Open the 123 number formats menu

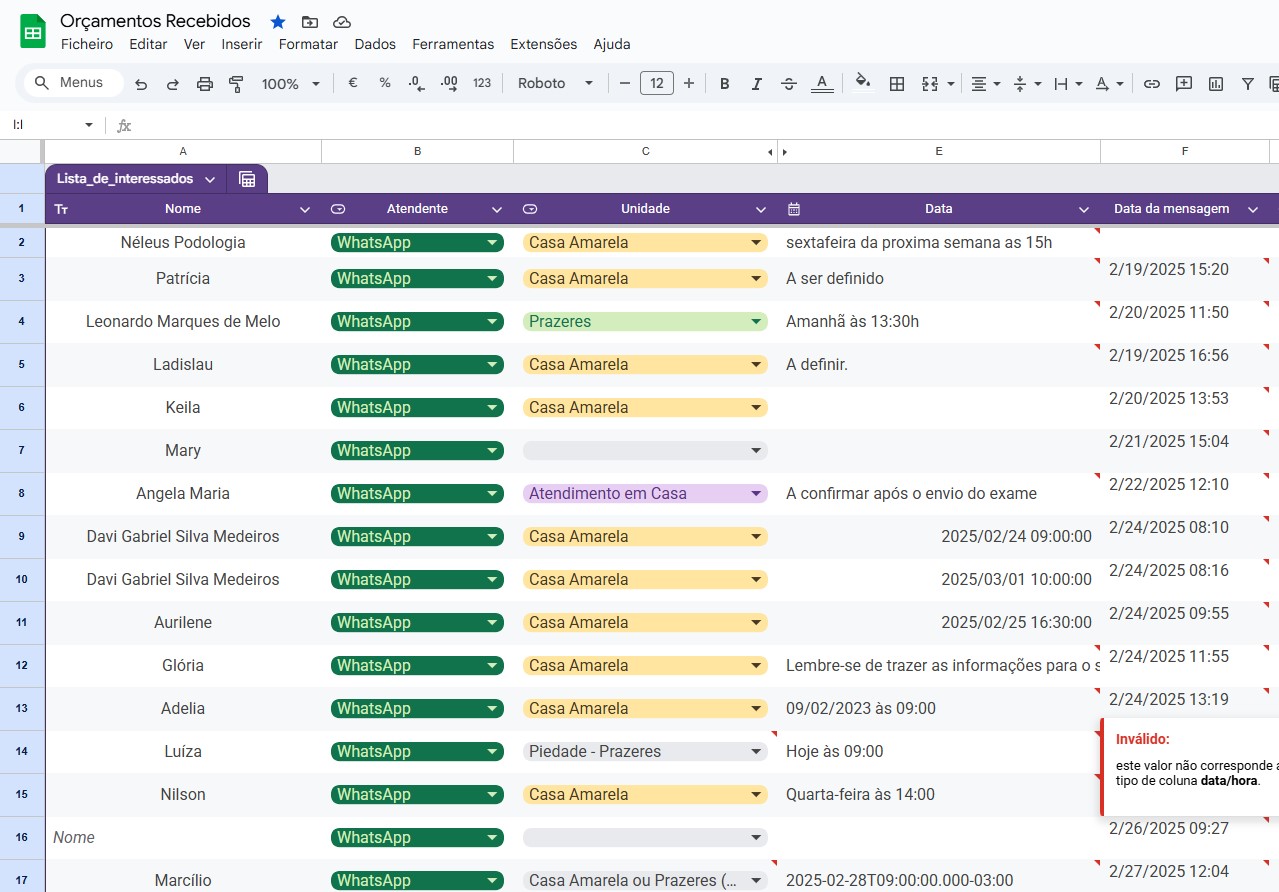click(482, 83)
